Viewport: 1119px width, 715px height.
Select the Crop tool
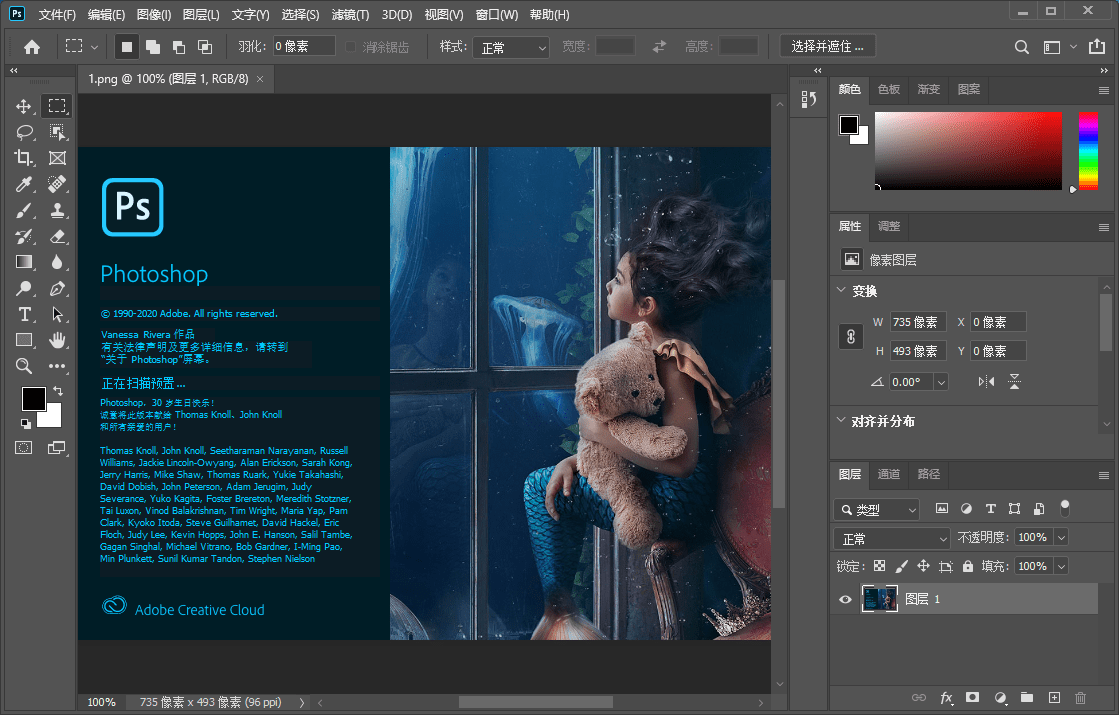pyautogui.click(x=24, y=158)
